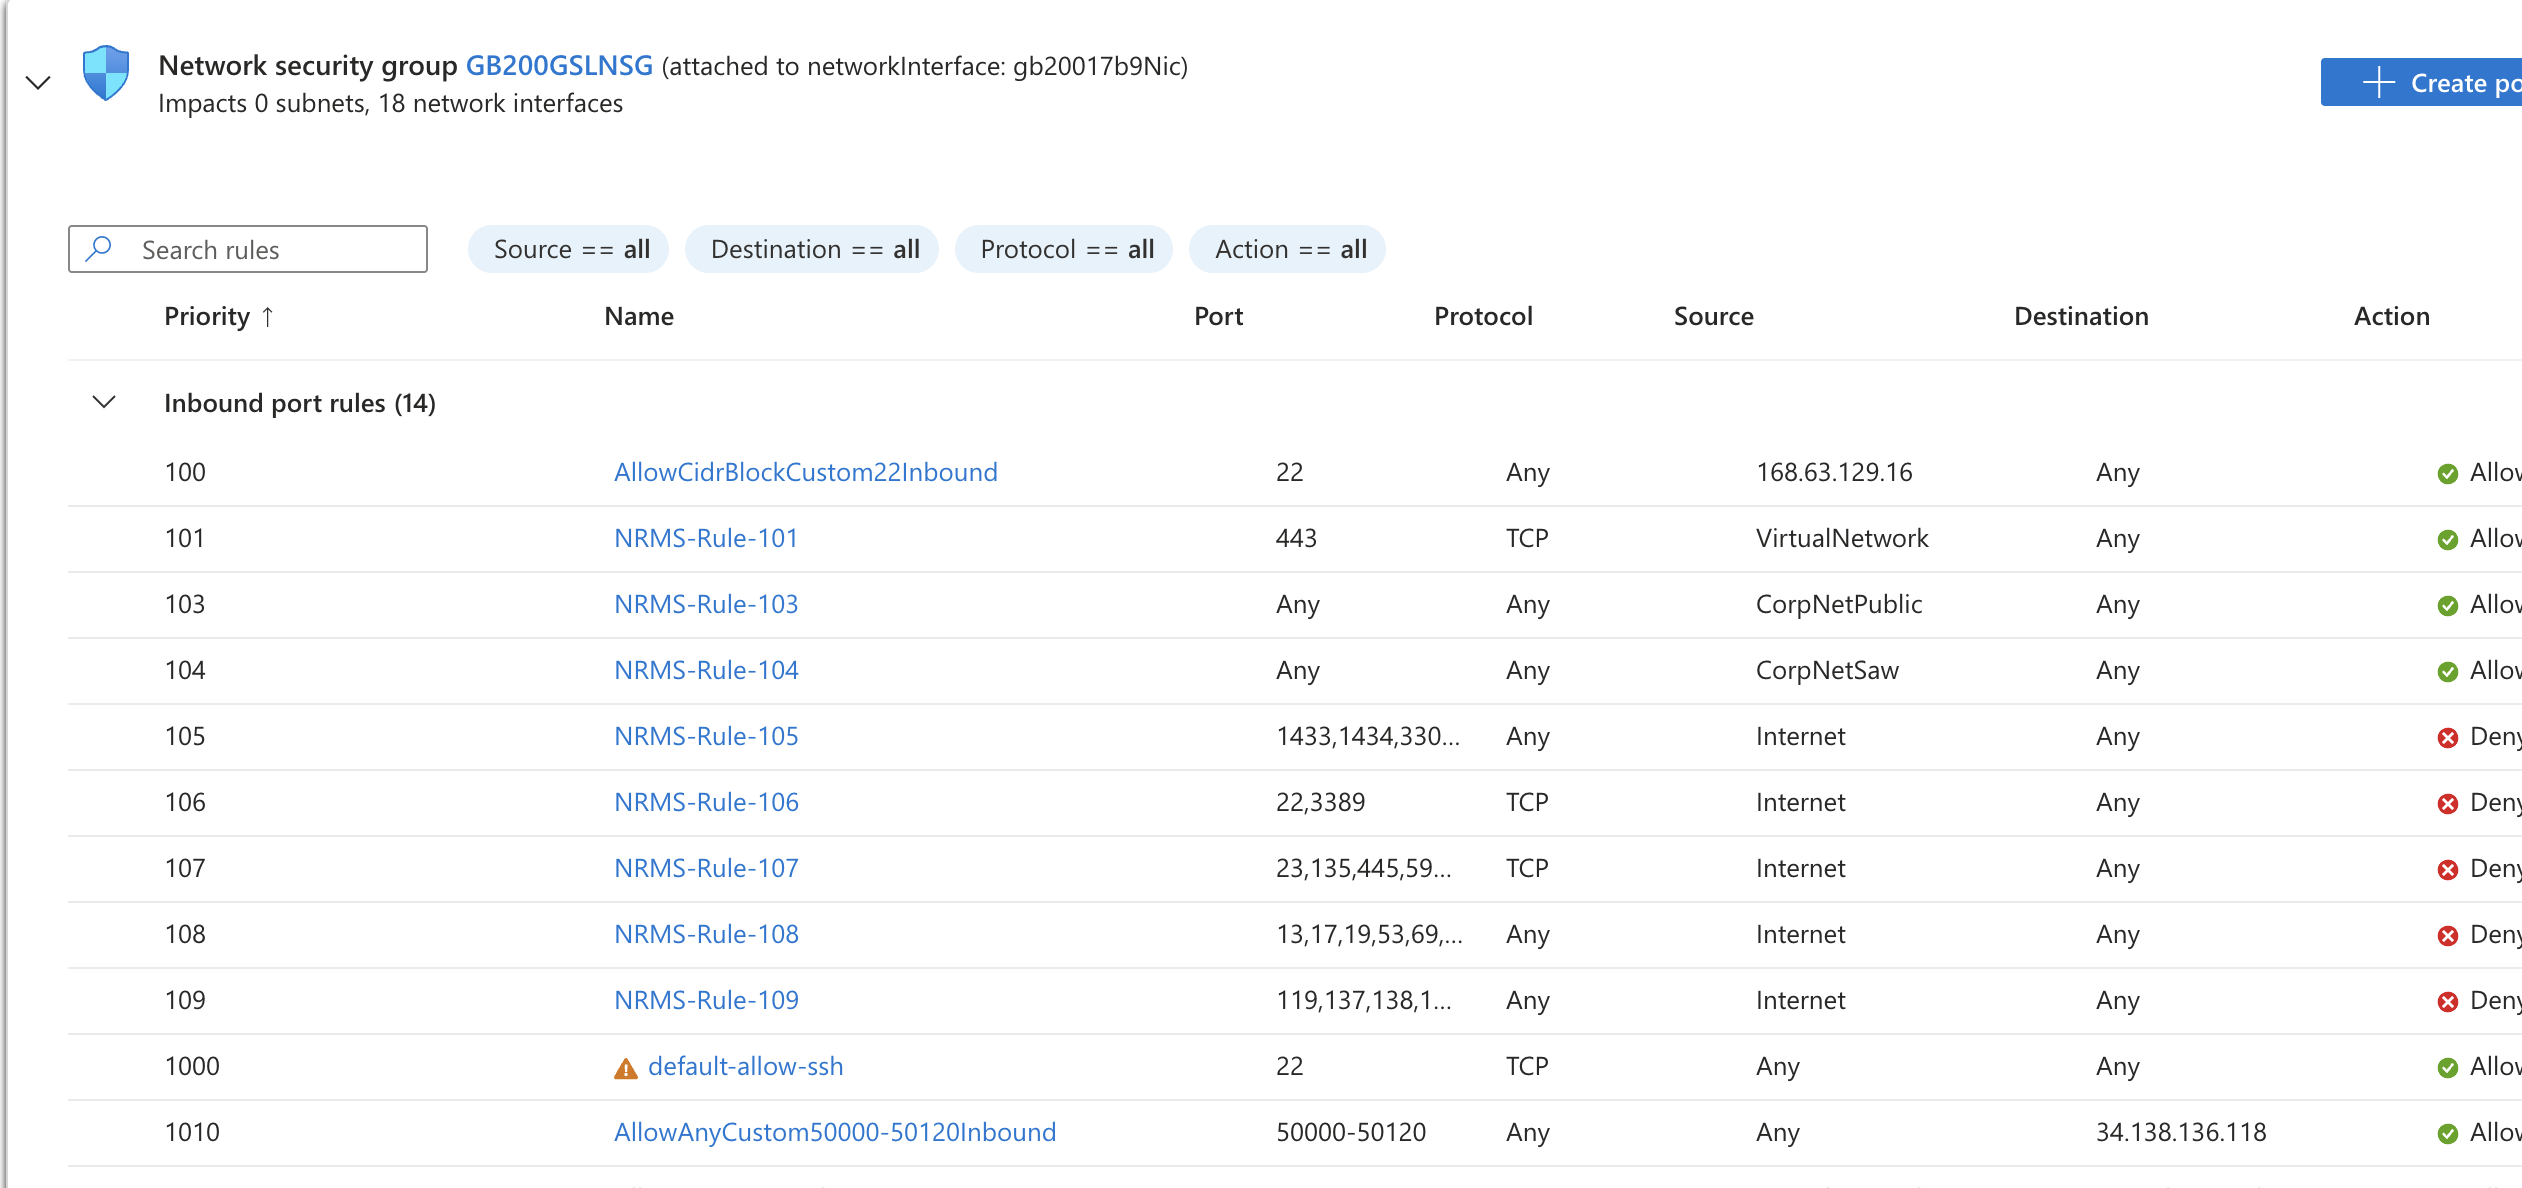Click the network security group shield icon
The image size is (2522, 1188).
pyautogui.click(x=106, y=73)
